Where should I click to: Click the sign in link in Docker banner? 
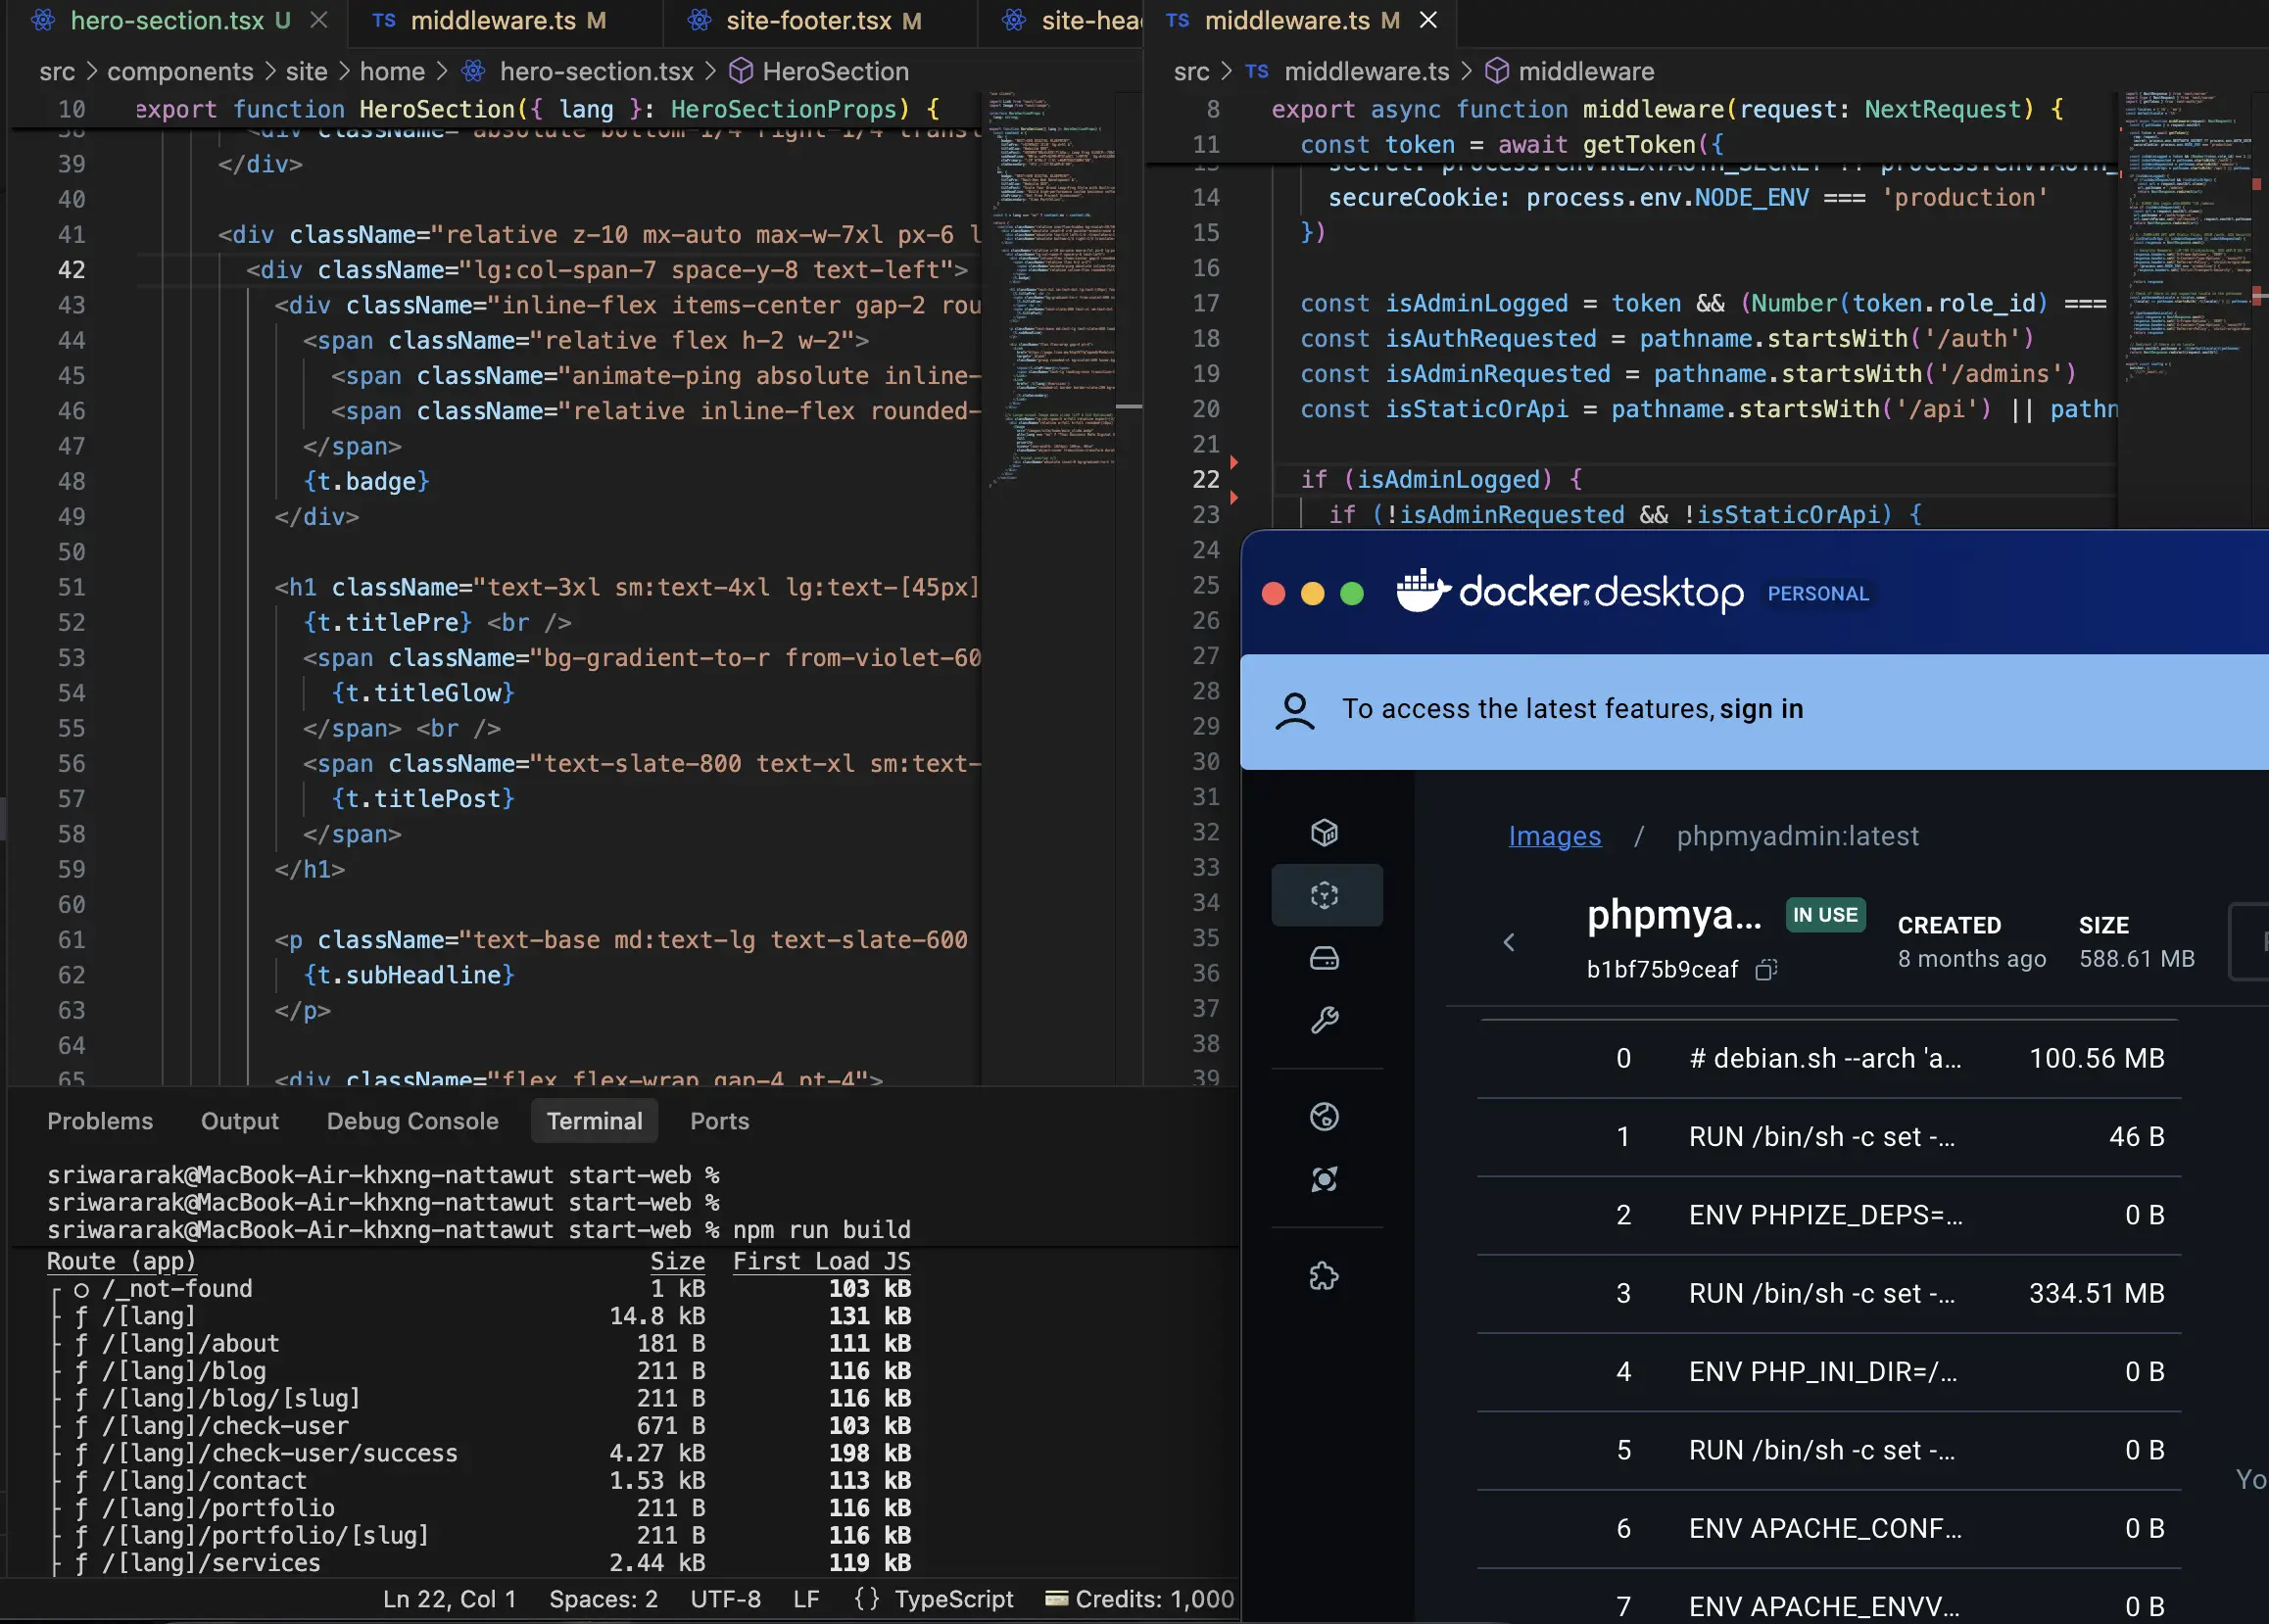(x=1761, y=709)
